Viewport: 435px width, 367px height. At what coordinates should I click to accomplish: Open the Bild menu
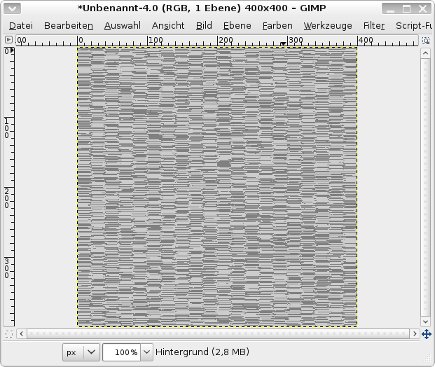pyautogui.click(x=204, y=26)
